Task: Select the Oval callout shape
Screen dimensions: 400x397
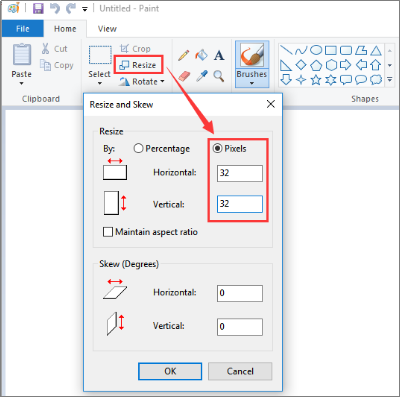Action: 361,80
